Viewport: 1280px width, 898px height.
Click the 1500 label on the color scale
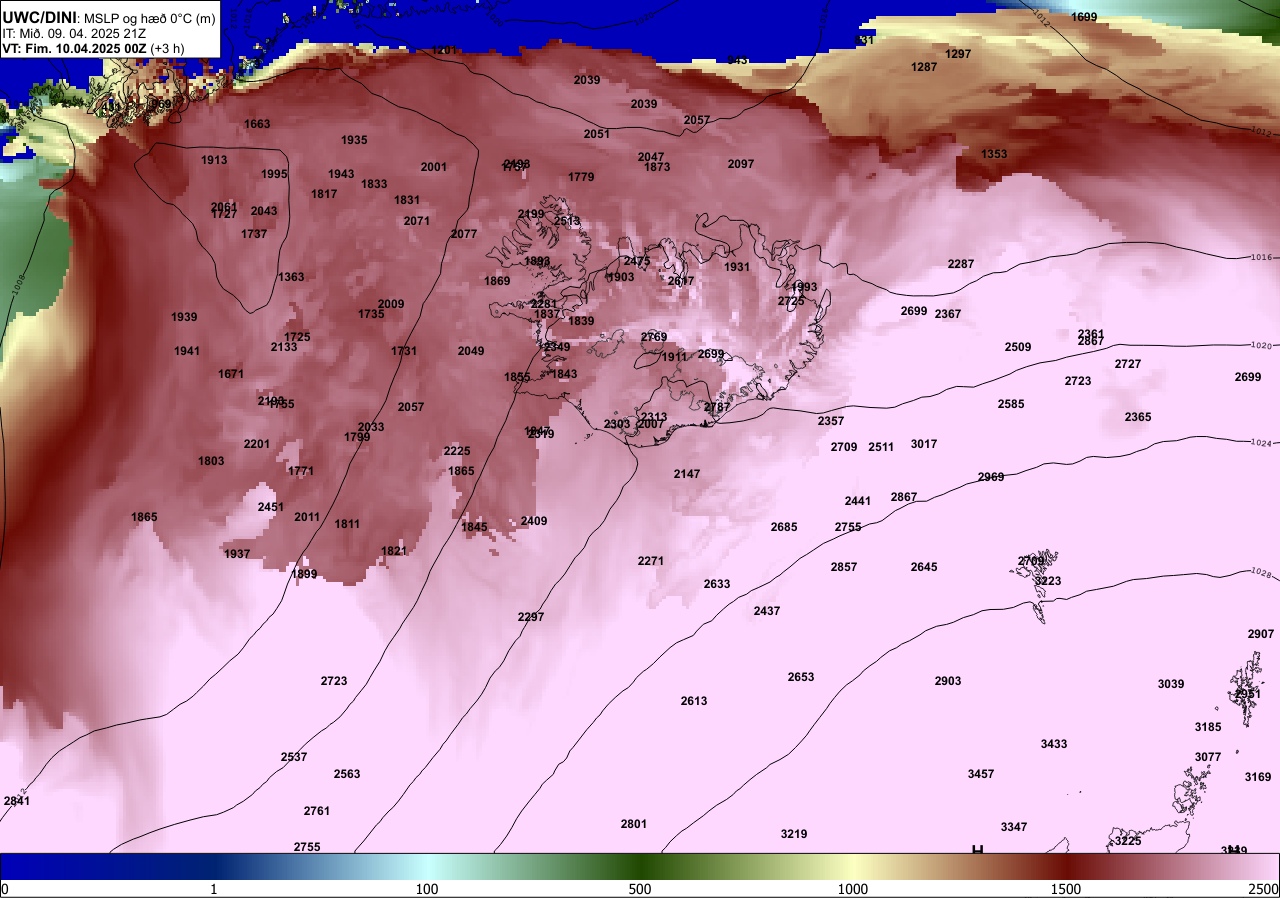(x=1066, y=889)
